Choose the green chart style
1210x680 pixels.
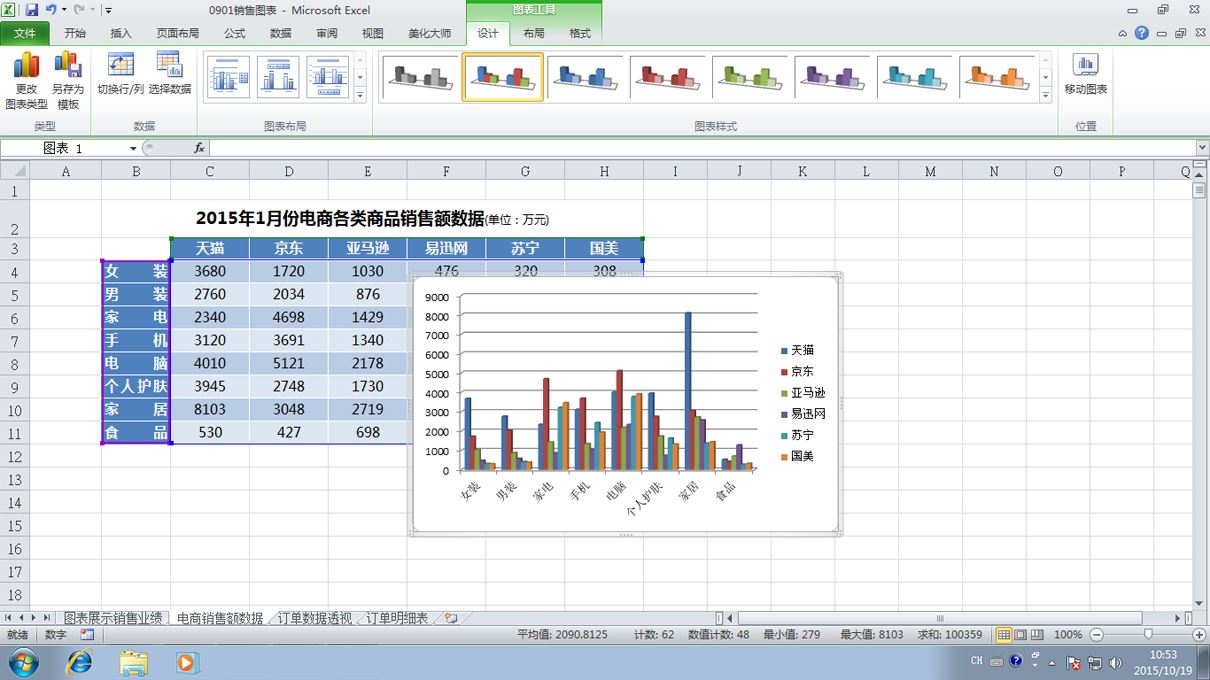pyautogui.click(x=752, y=77)
